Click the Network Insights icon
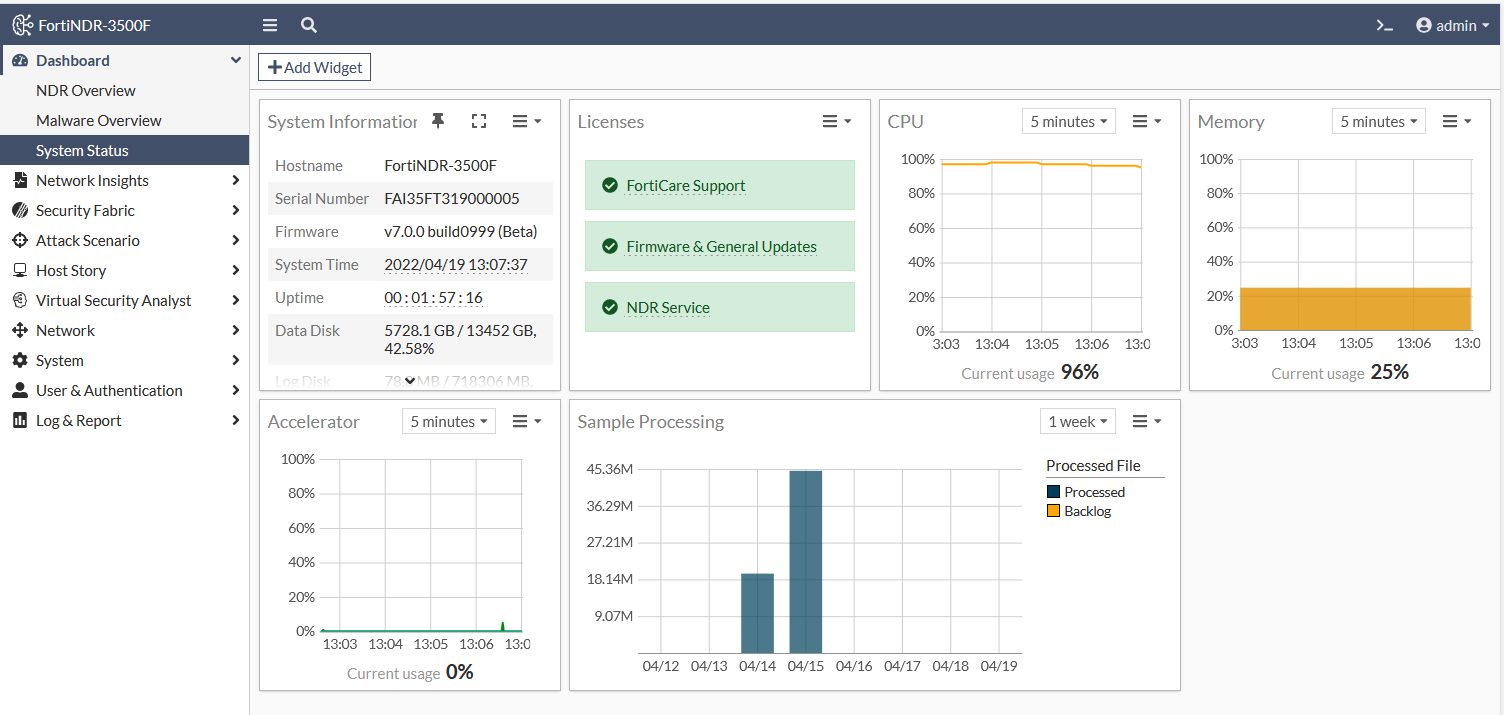The image size is (1504, 715). coord(20,181)
